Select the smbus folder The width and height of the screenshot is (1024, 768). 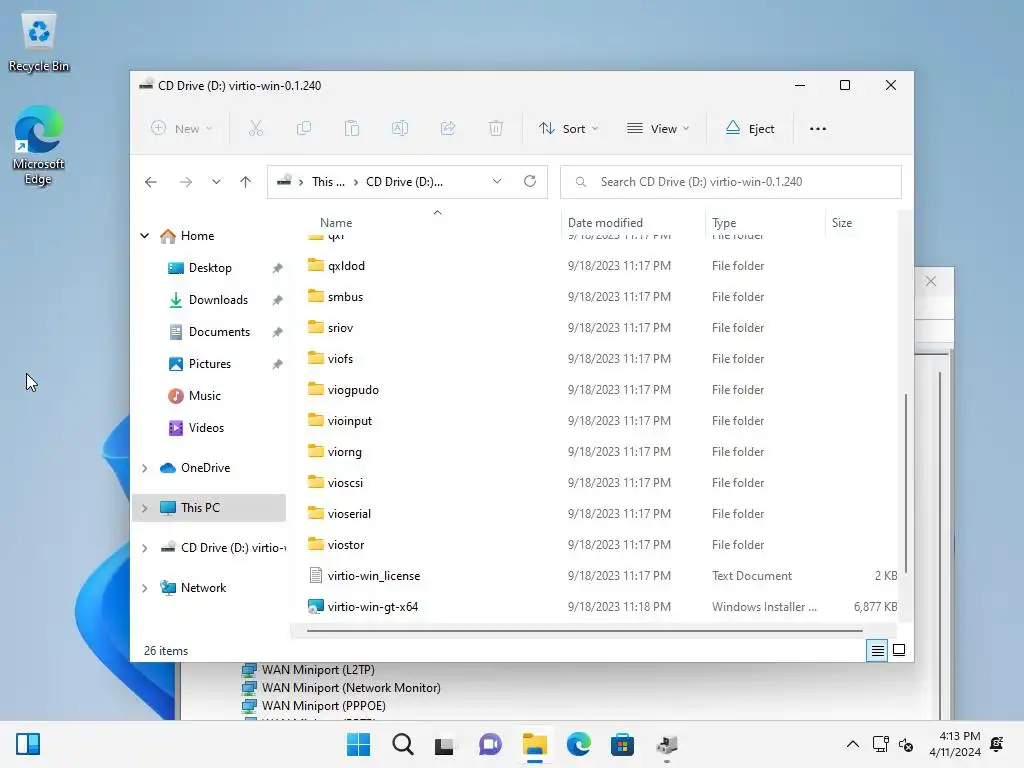pyautogui.click(x=345, y=296)
